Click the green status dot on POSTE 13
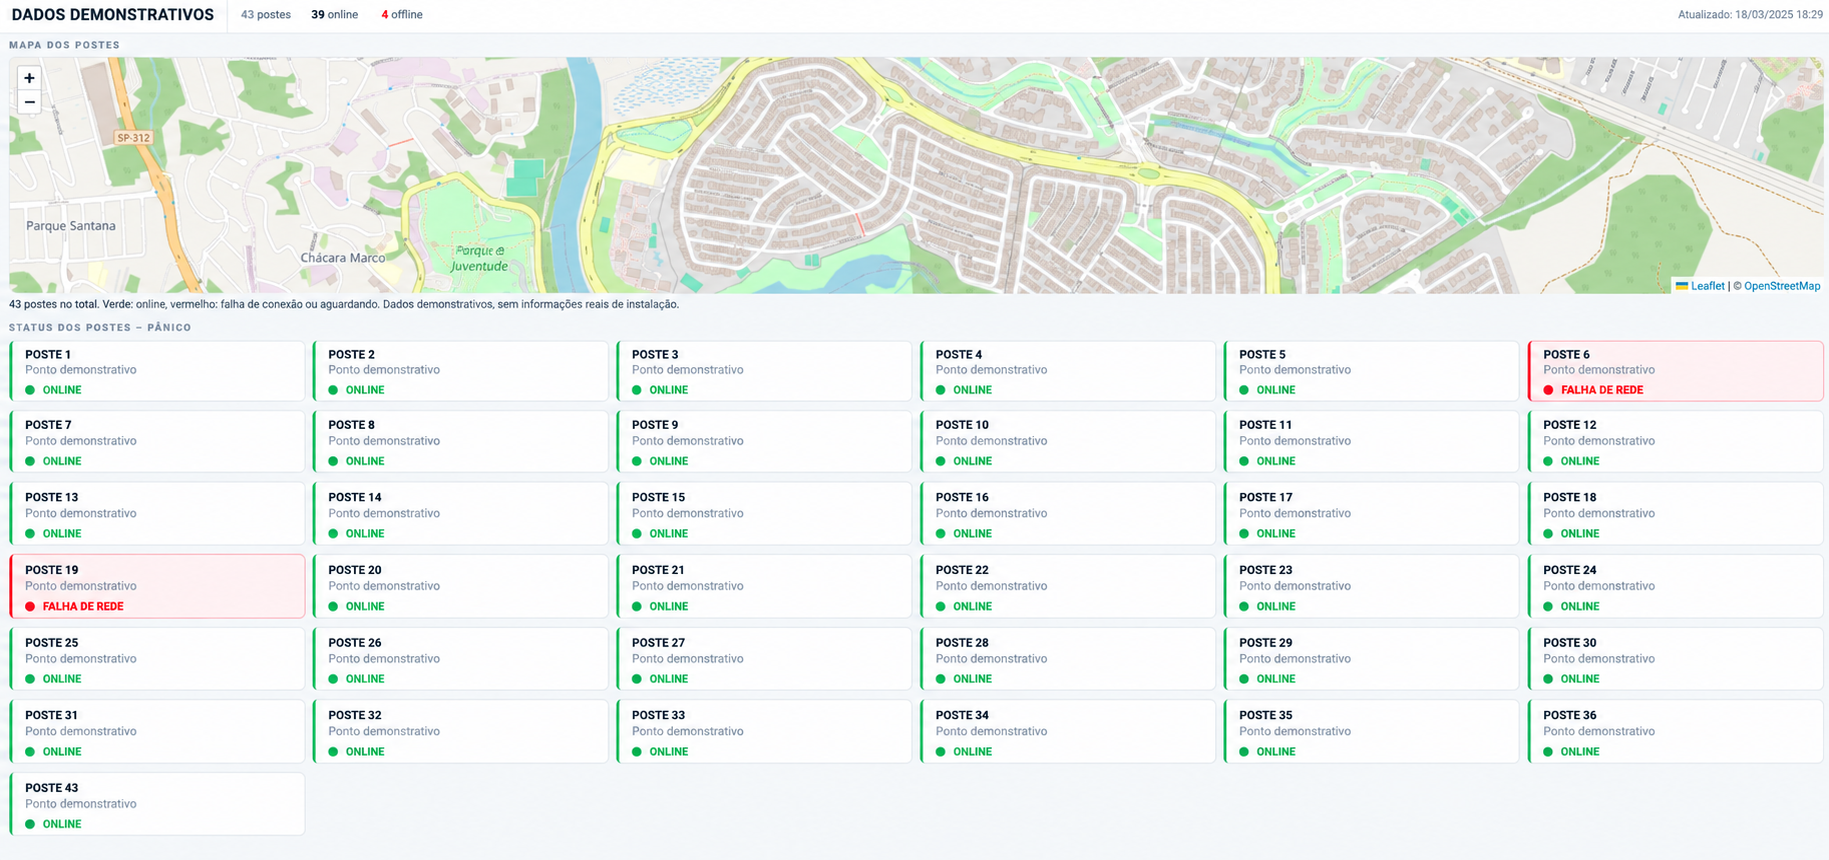Image resolution: width=1829 pixels, height=860 pixels. click(x=30, y=533)
